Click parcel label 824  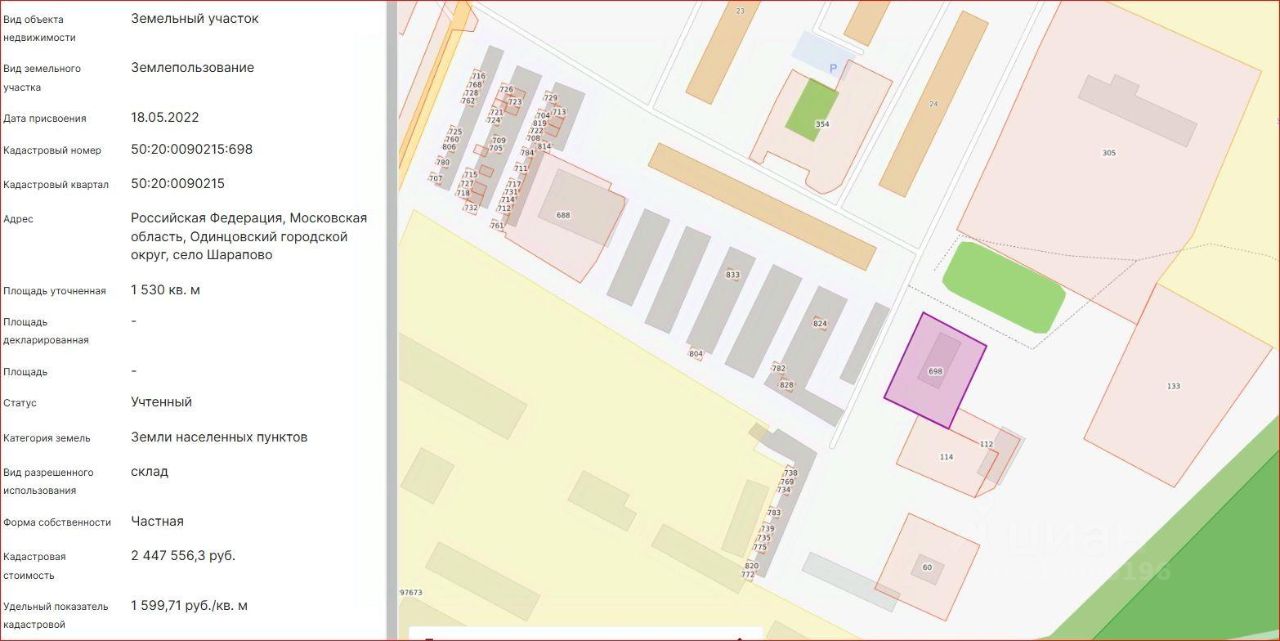tap(820, 323)
